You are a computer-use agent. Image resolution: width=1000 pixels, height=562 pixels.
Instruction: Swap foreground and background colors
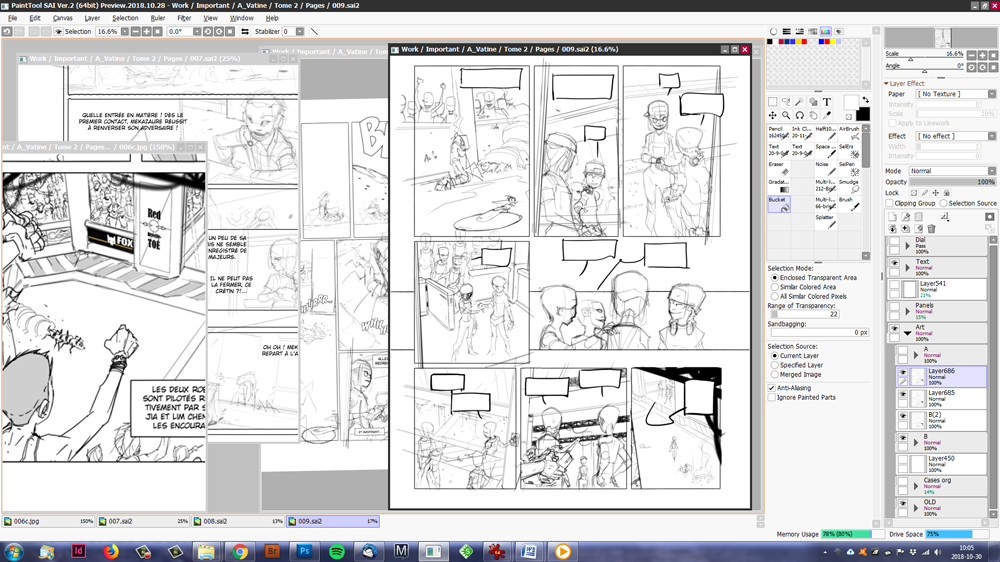(x=865, y=100)
